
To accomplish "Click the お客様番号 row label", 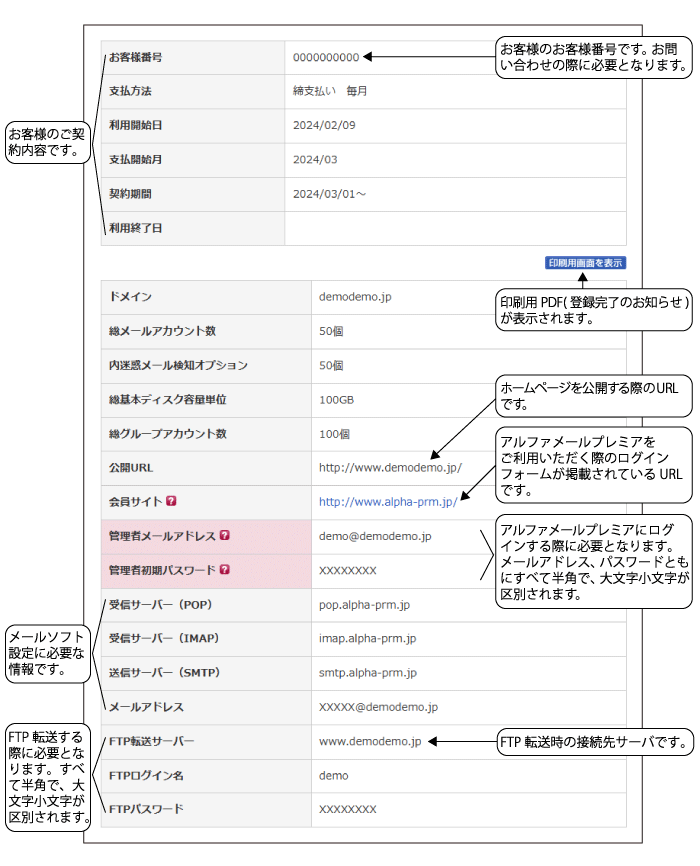I will pyautogui.click(x=135, y=57).
